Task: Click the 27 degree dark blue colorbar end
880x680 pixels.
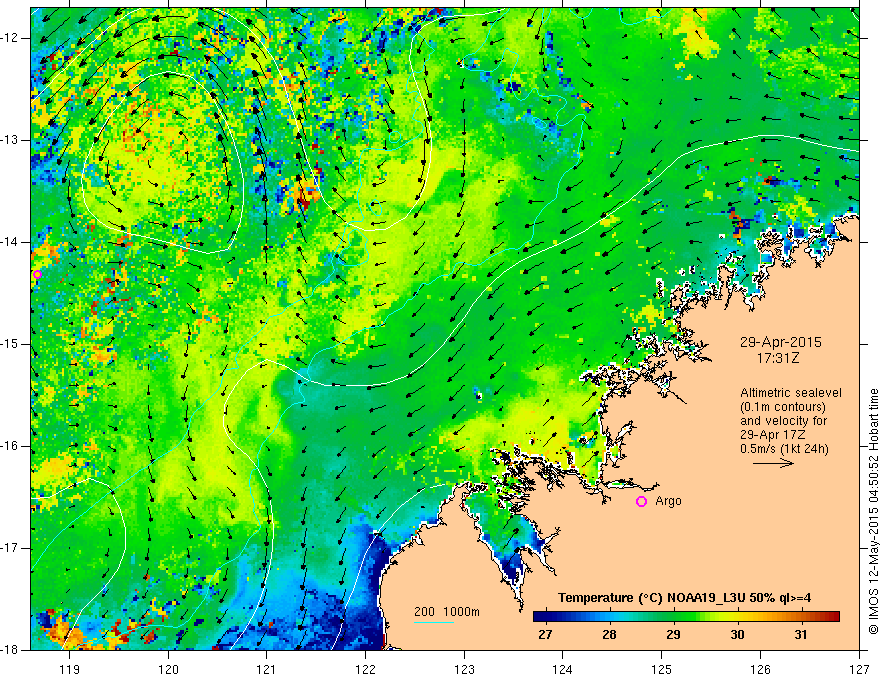Action: tap(539, 617)
